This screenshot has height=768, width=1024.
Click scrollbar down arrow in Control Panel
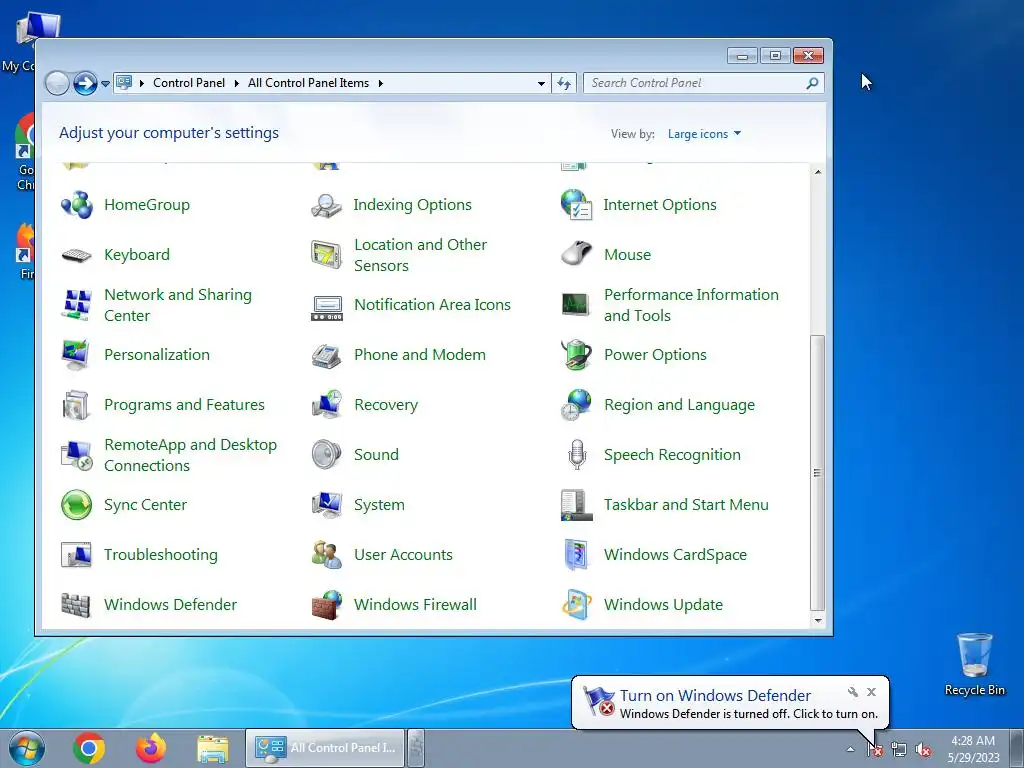pyautogui.click(x=818, y=620)
